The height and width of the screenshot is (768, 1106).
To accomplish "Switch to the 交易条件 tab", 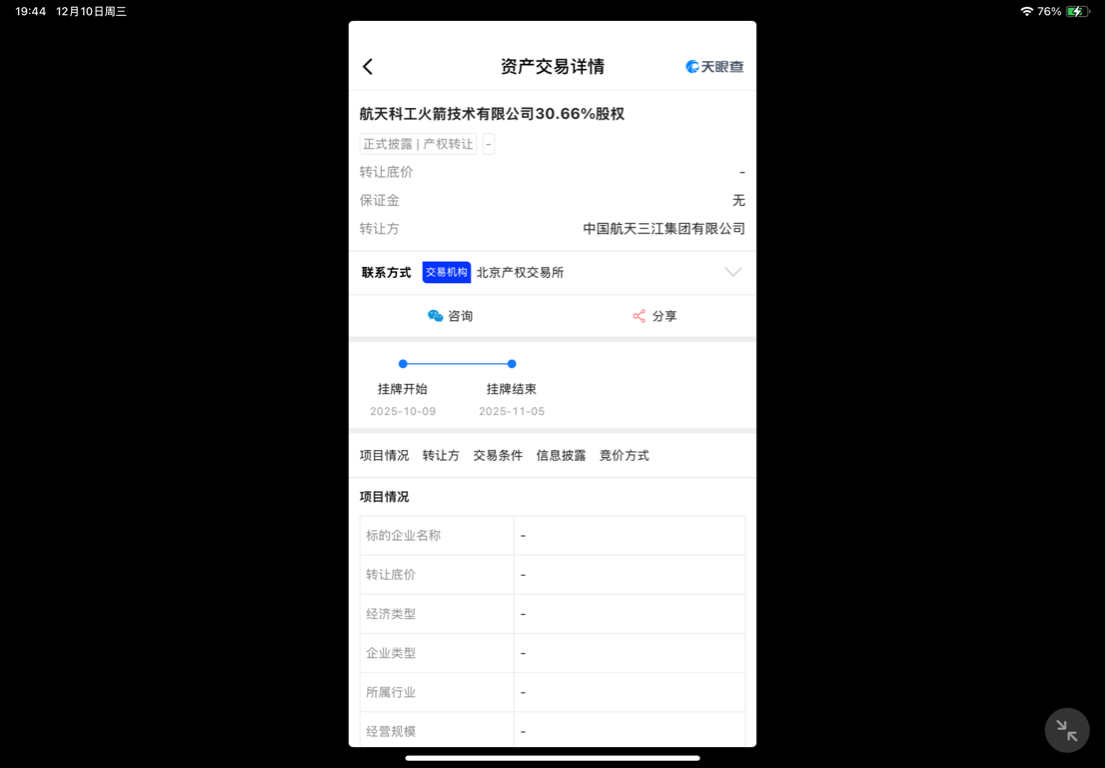I will [498, 456].
